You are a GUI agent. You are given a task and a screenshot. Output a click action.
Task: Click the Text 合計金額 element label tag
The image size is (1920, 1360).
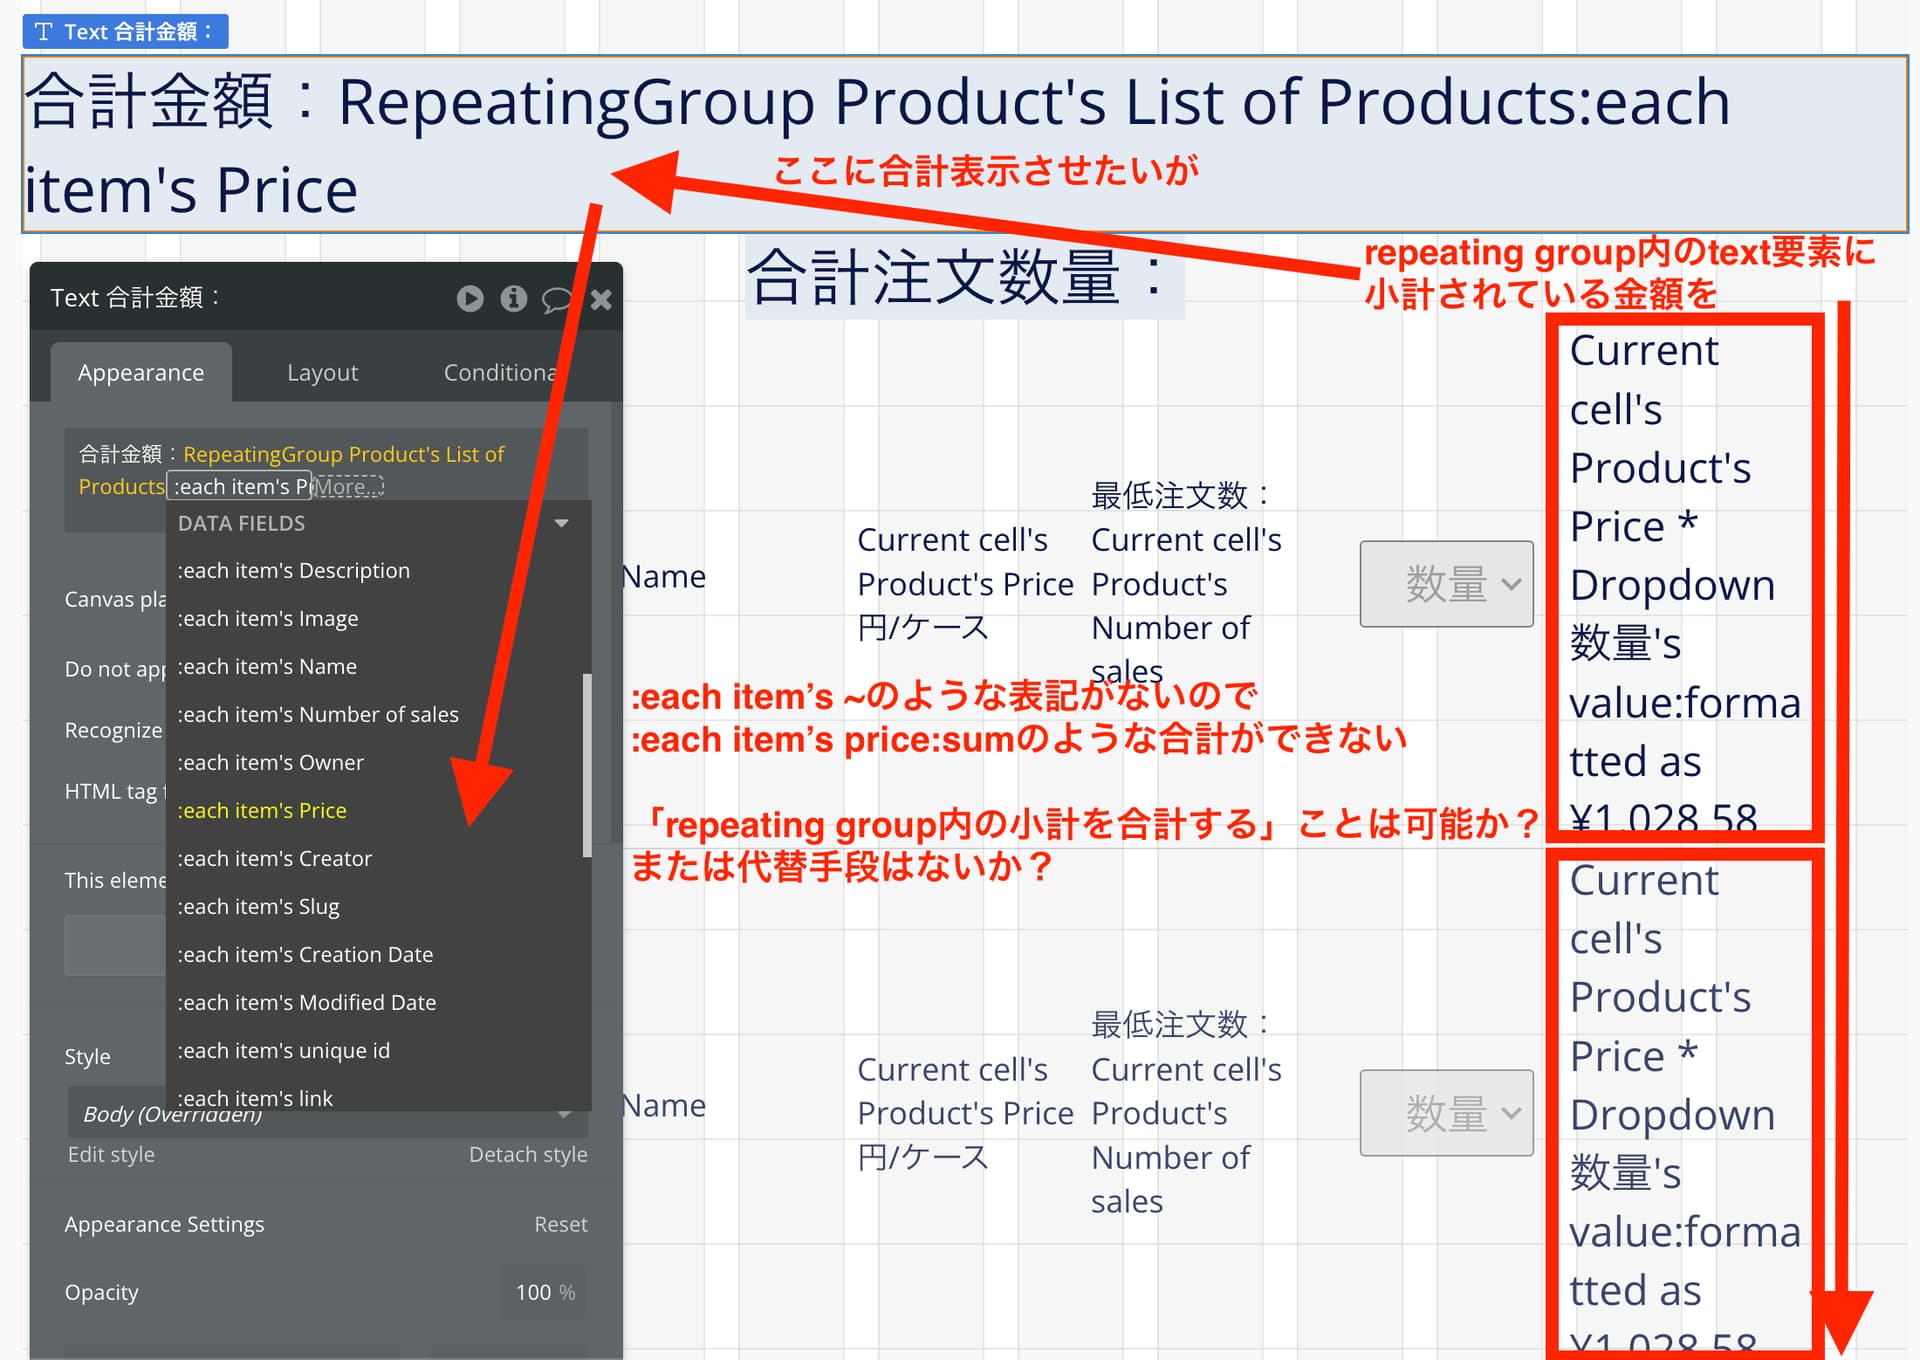pyautogui.click(x=126, y=31)
